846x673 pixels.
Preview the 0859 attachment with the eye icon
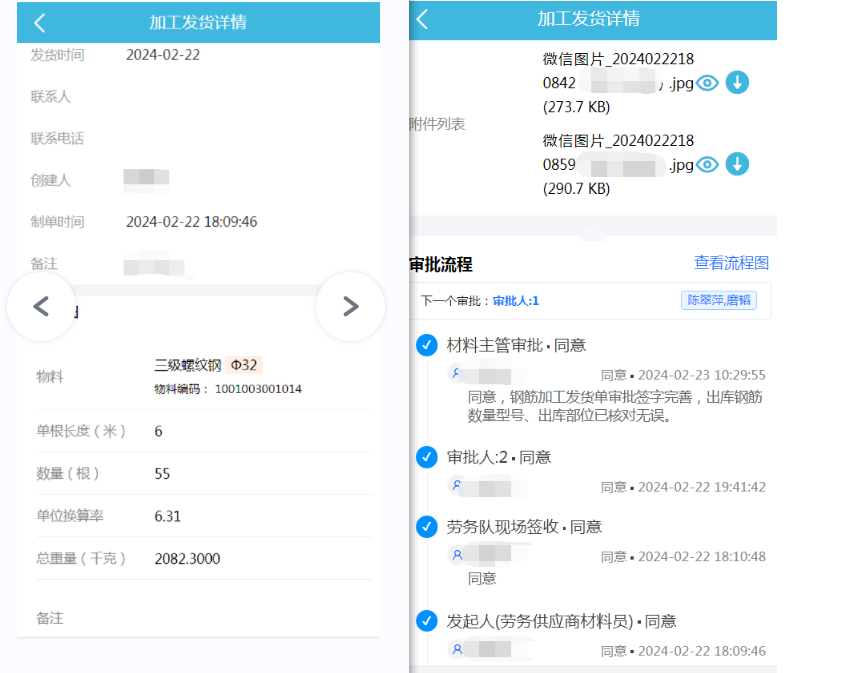click(x=708, y=164)
